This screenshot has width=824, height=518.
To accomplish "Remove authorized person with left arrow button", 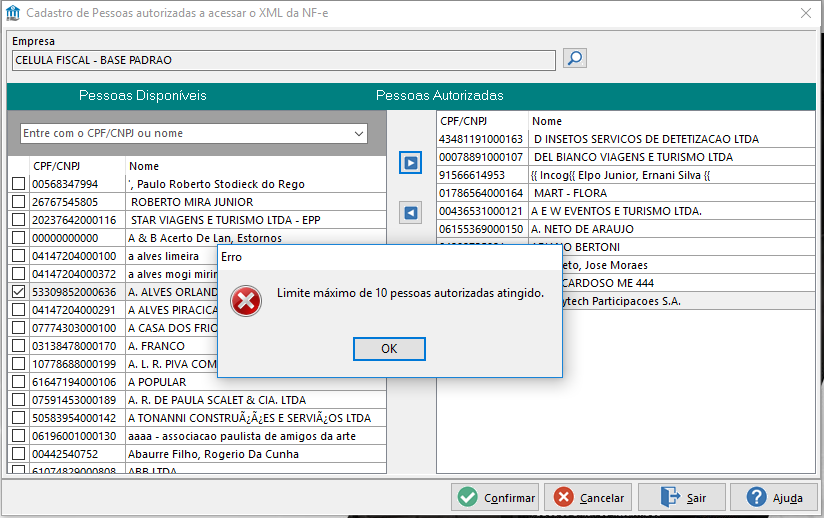I will click(x=410, y=213).
